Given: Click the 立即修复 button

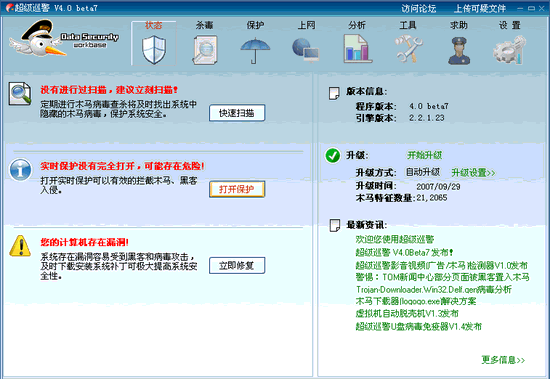Looking at the screenshot, I should (237, 266).
